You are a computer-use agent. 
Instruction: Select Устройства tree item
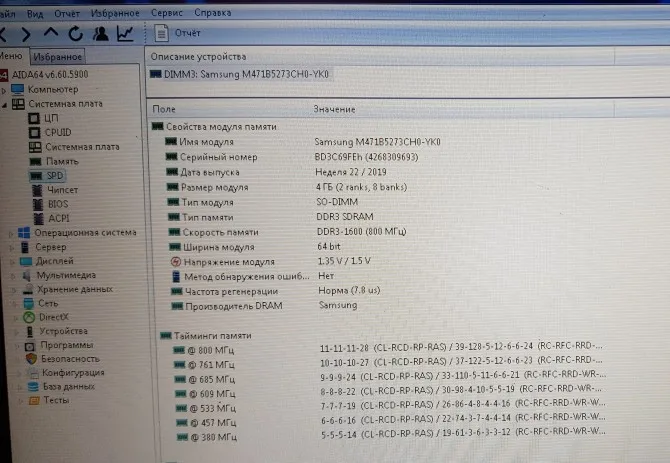56,331
